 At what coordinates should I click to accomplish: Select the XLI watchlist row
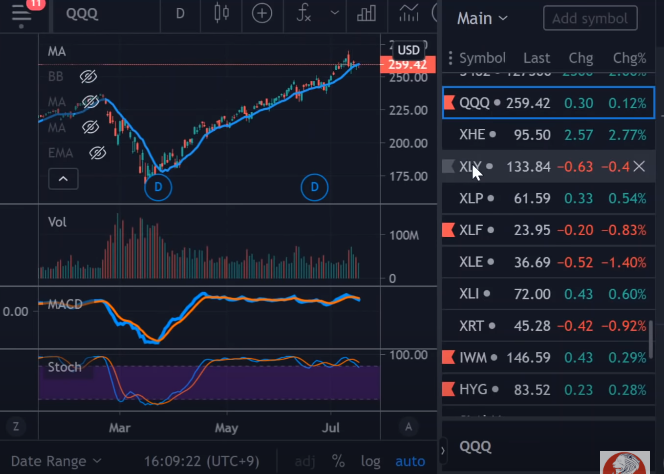(x=548, y=294)
